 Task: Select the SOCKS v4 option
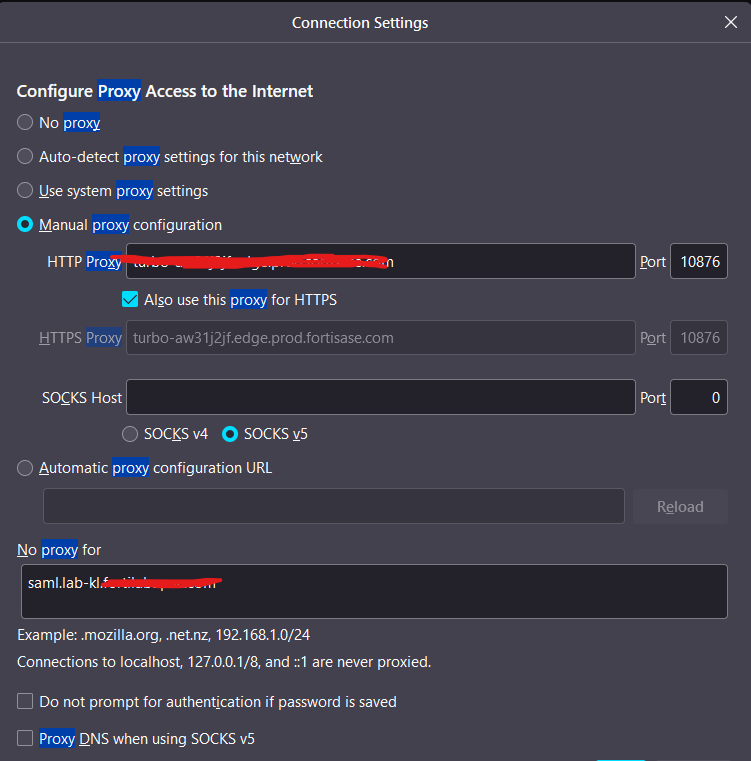[130, 434]
